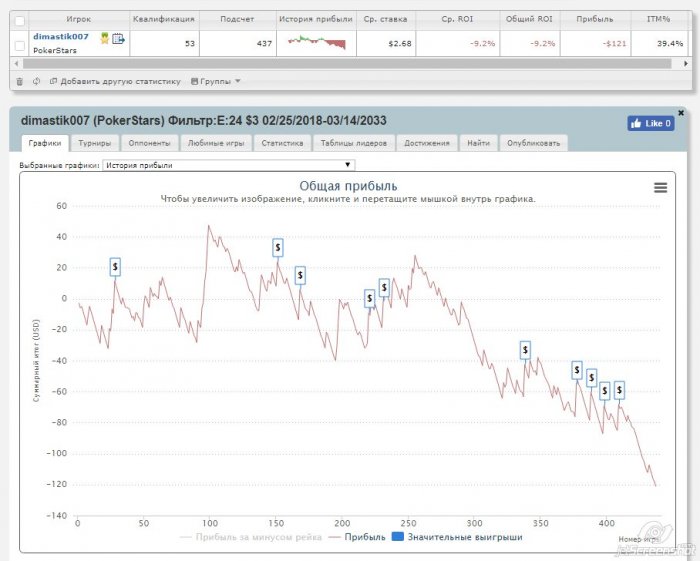The image size is (700, 561).
Task: Expand the 'Группы' dropdown
Action: tap(216, 81)
